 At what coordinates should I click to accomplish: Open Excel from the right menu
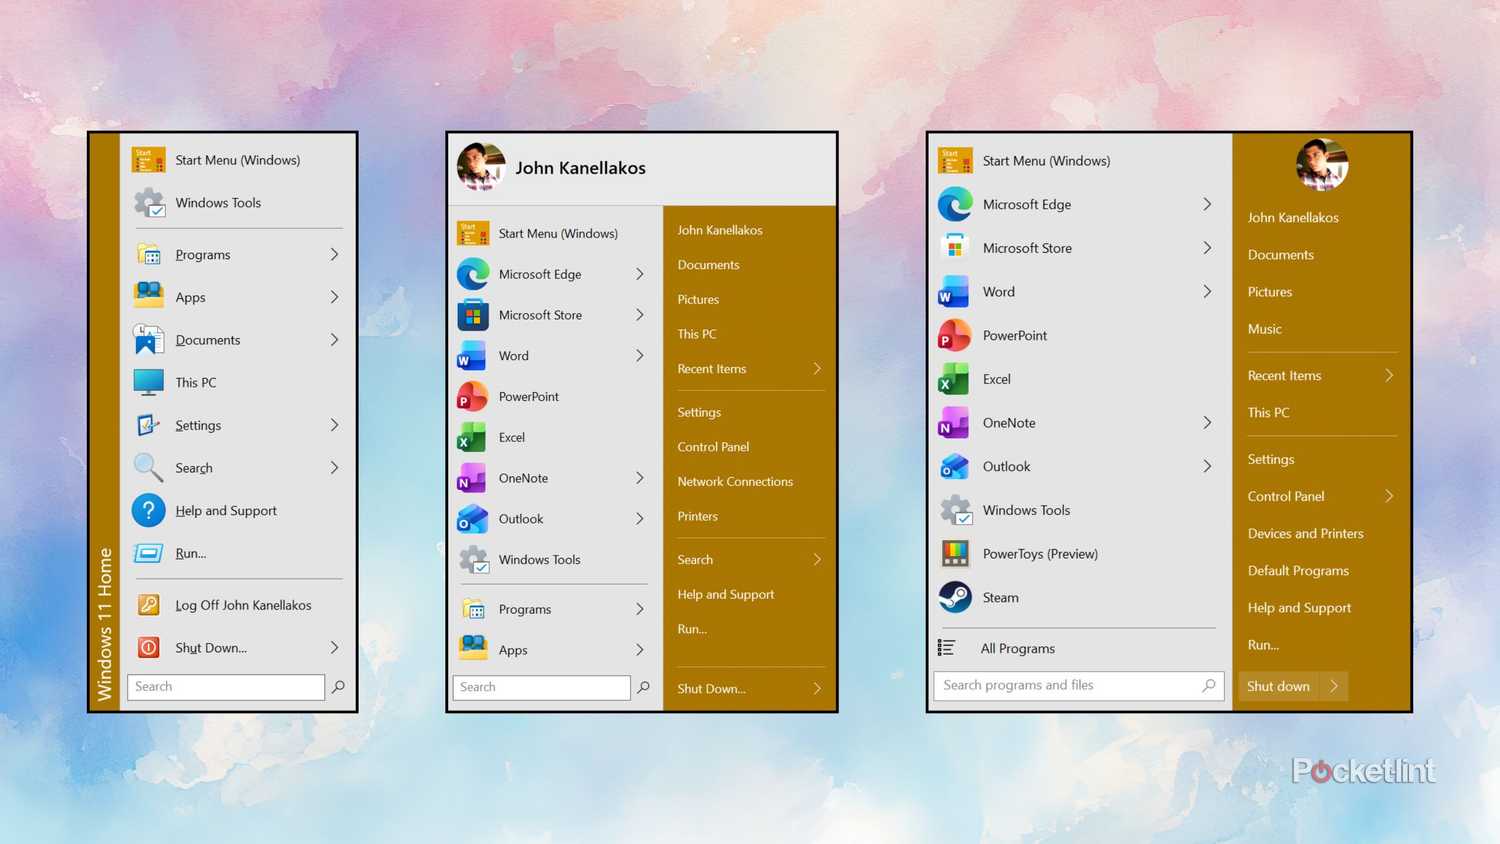(x=996, y=379)
